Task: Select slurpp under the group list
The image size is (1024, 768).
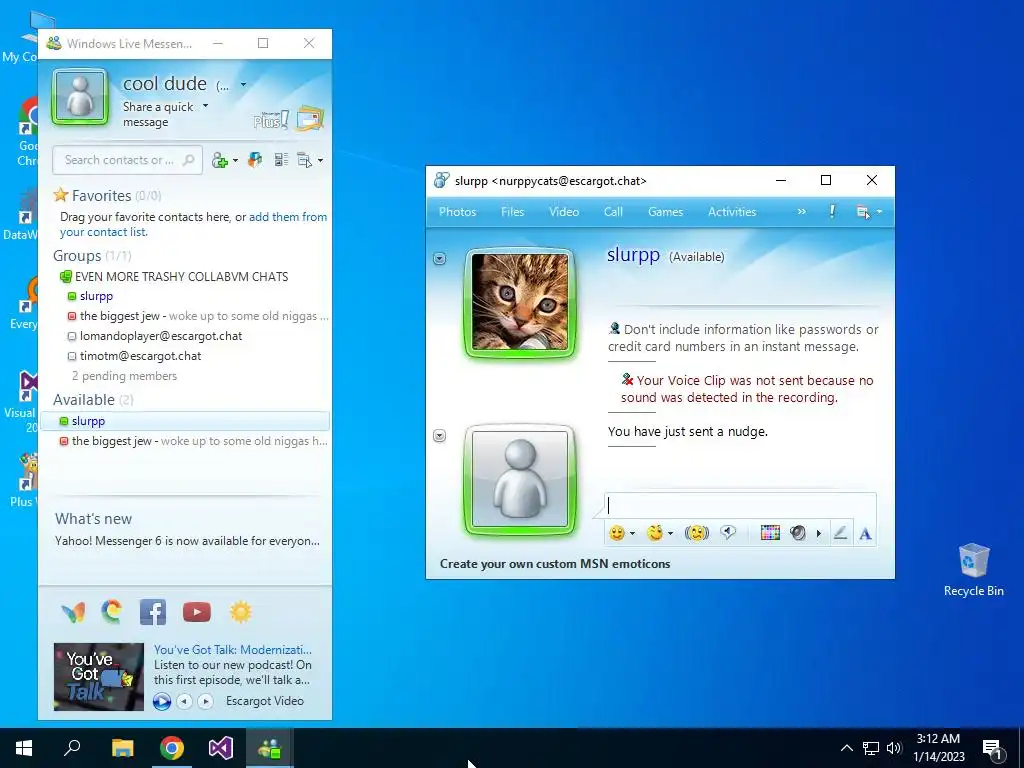Action: click(96, 296)
